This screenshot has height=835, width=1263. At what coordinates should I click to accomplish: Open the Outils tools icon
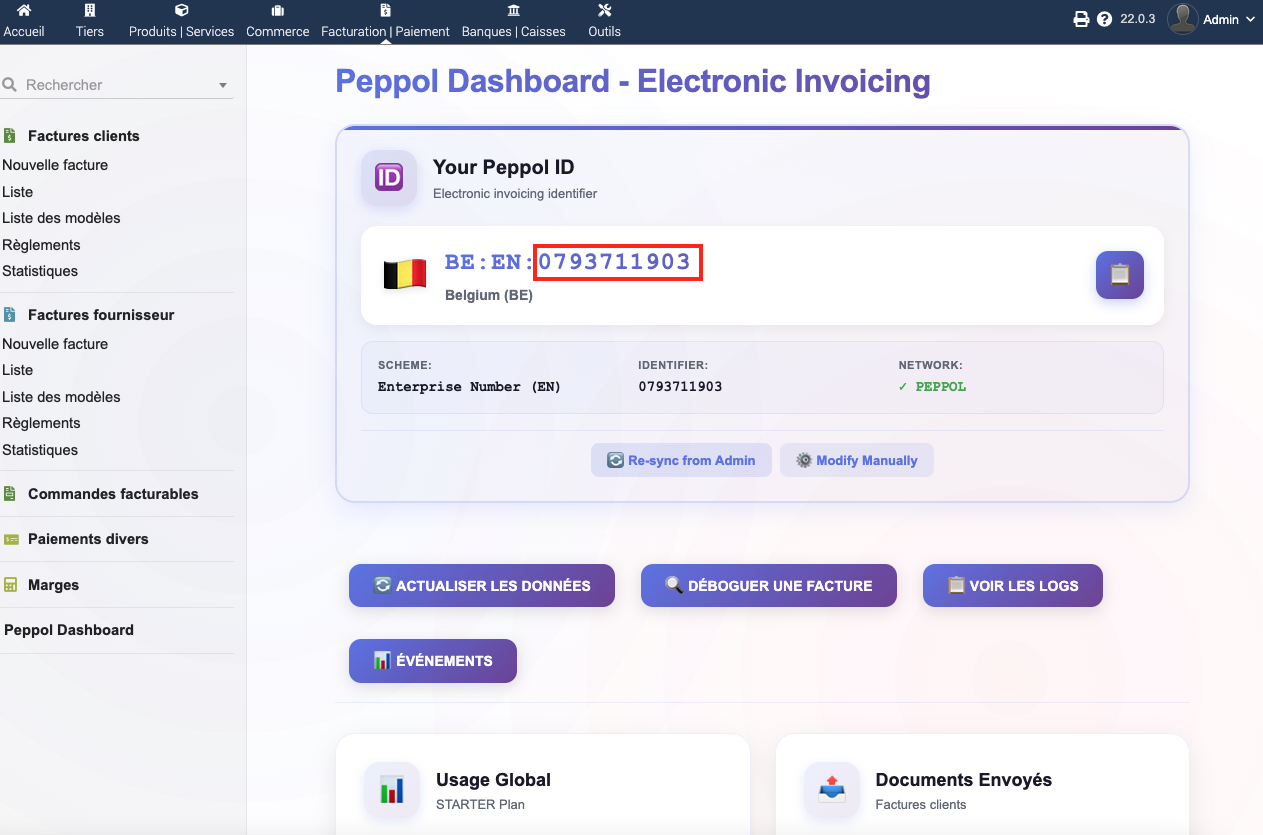pos(604,11)
